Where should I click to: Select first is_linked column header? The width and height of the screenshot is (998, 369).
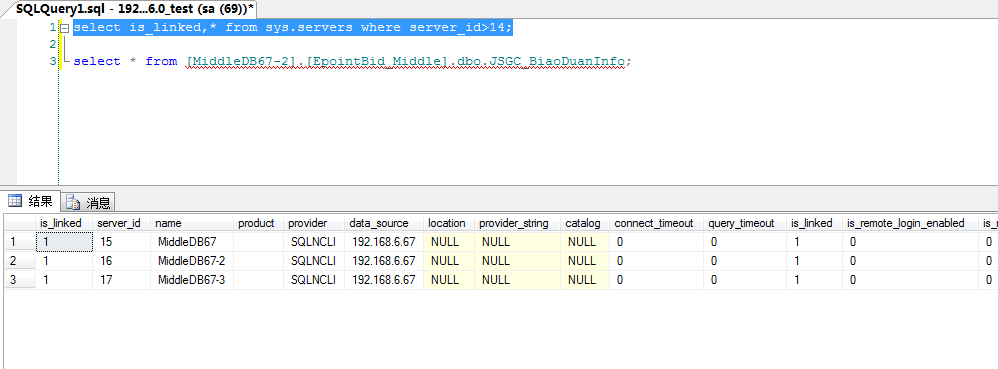coord(64,223)
